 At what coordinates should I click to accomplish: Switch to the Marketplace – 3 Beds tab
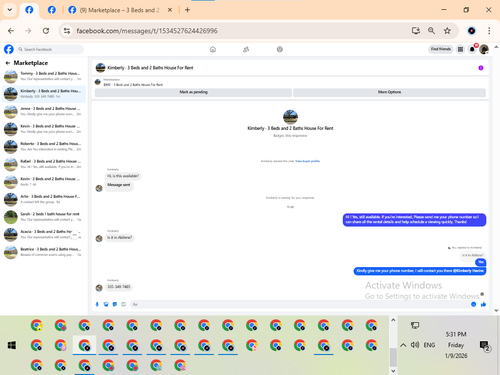point(120,10)
